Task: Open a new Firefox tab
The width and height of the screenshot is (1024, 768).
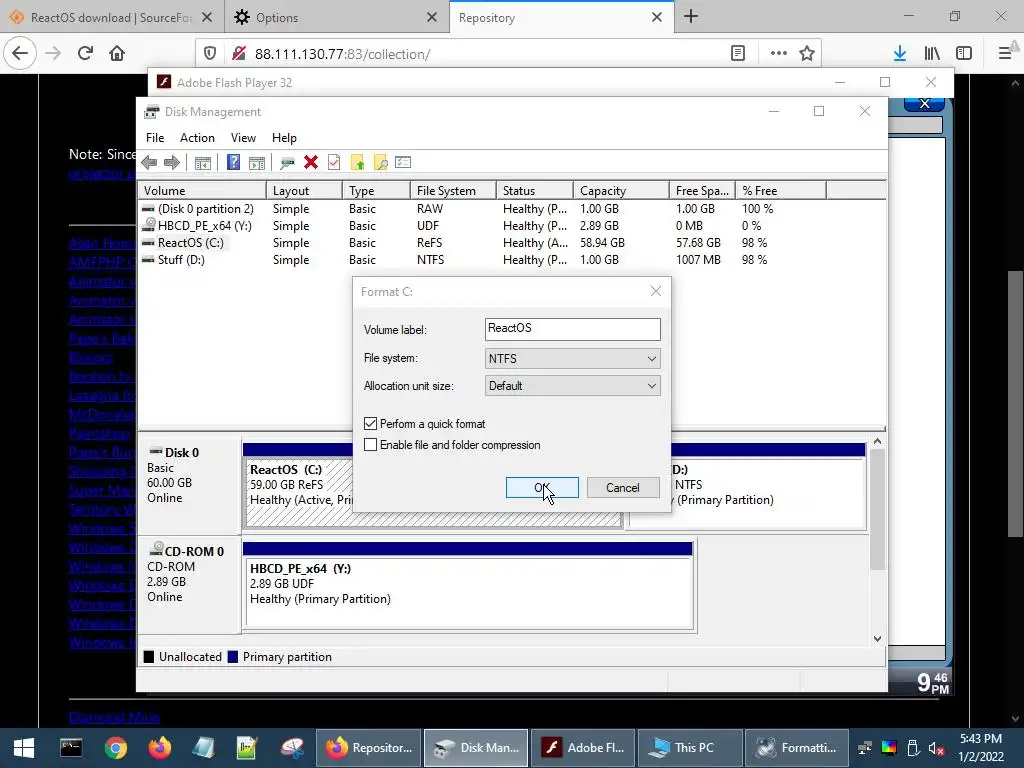Action: (x=691, y=17)
